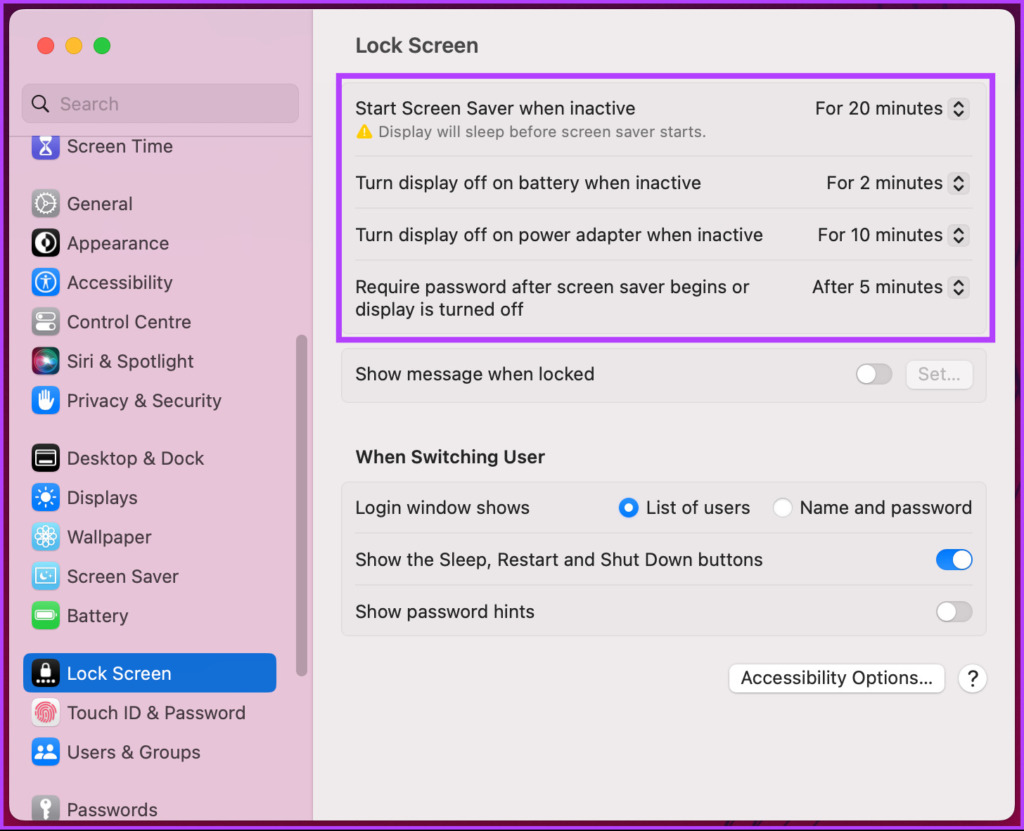1024x831 pixels.
Task: Switch to Users & Groups settings
Action: [134, 752]
